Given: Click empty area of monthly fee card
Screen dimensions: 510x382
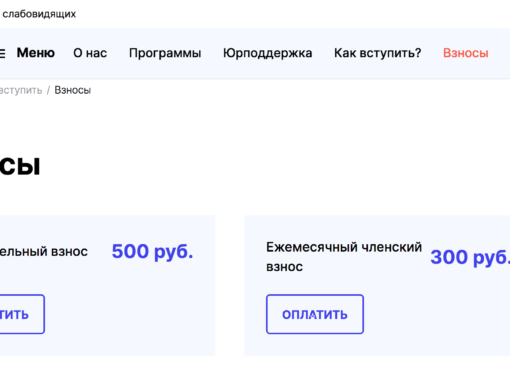Looking at the screenshot, I should 433,320.
